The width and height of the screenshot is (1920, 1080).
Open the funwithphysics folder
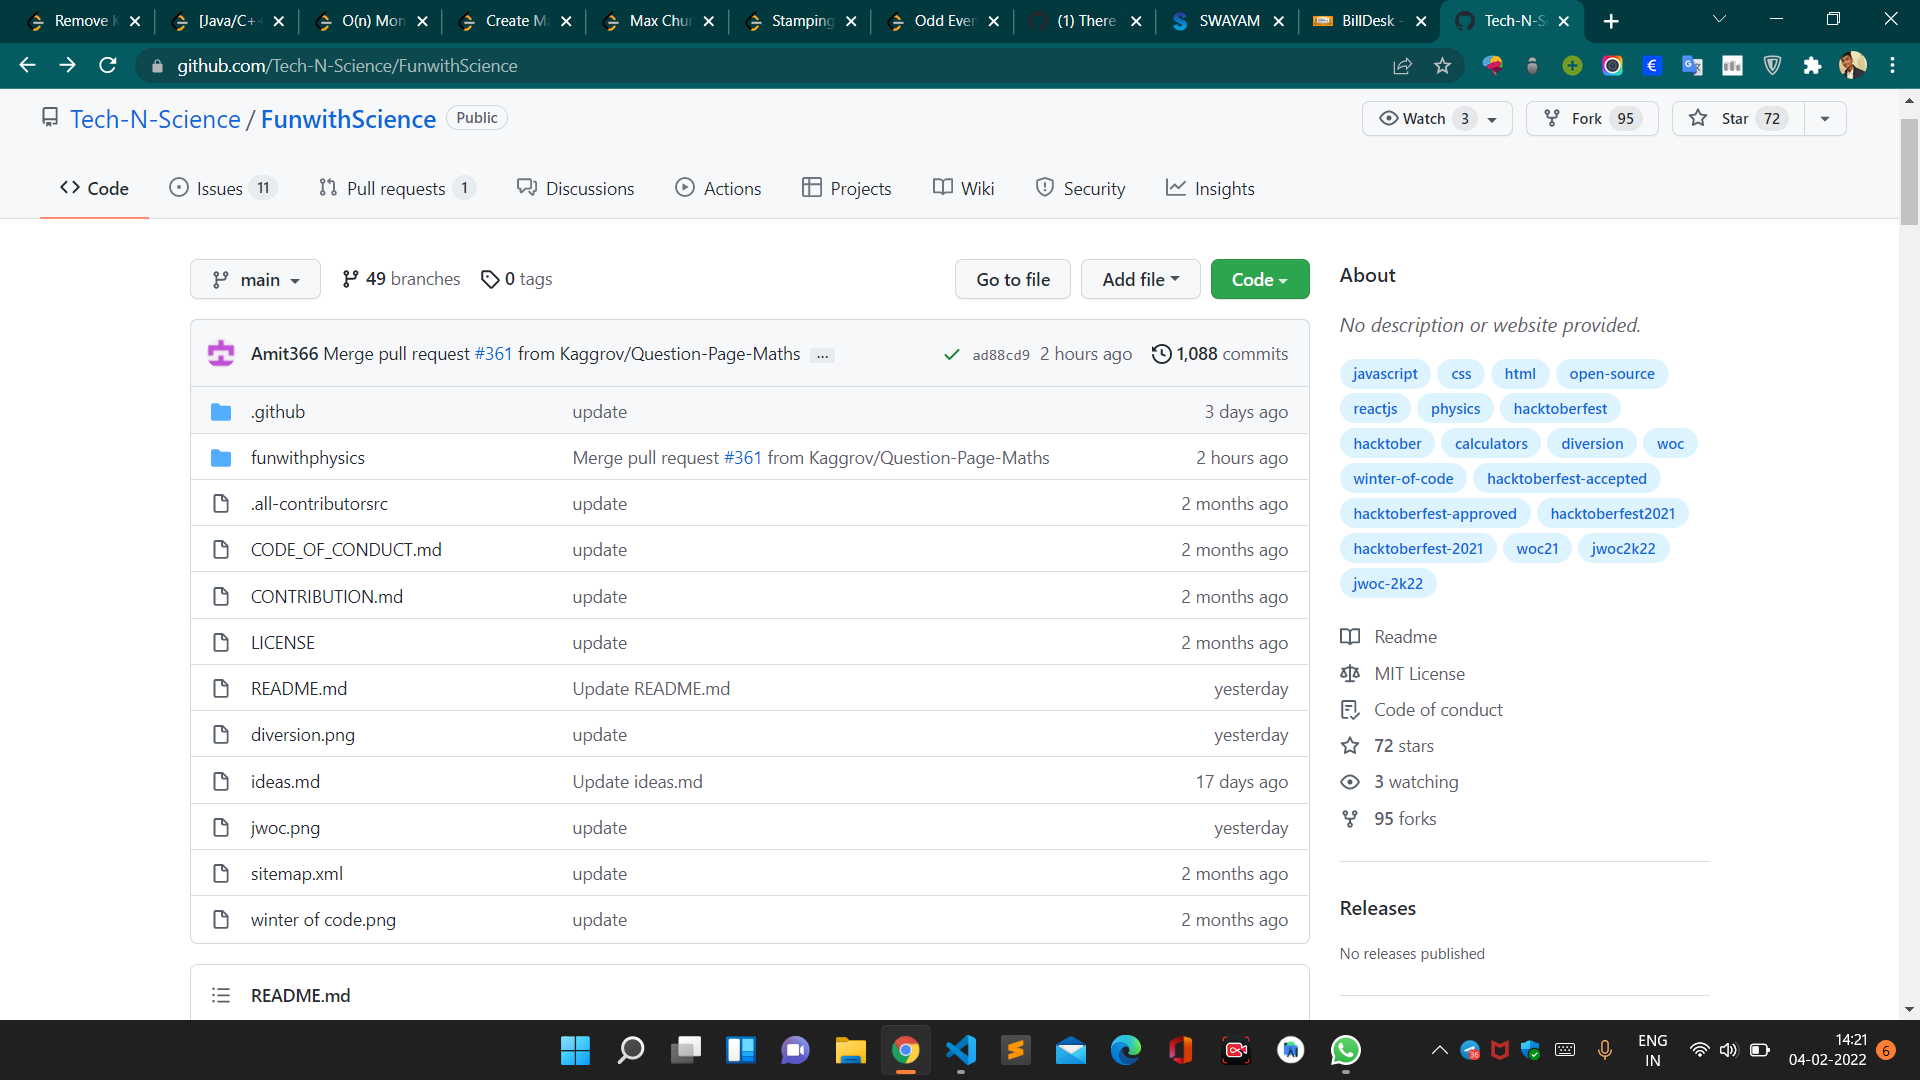click(x=307, y=458)
